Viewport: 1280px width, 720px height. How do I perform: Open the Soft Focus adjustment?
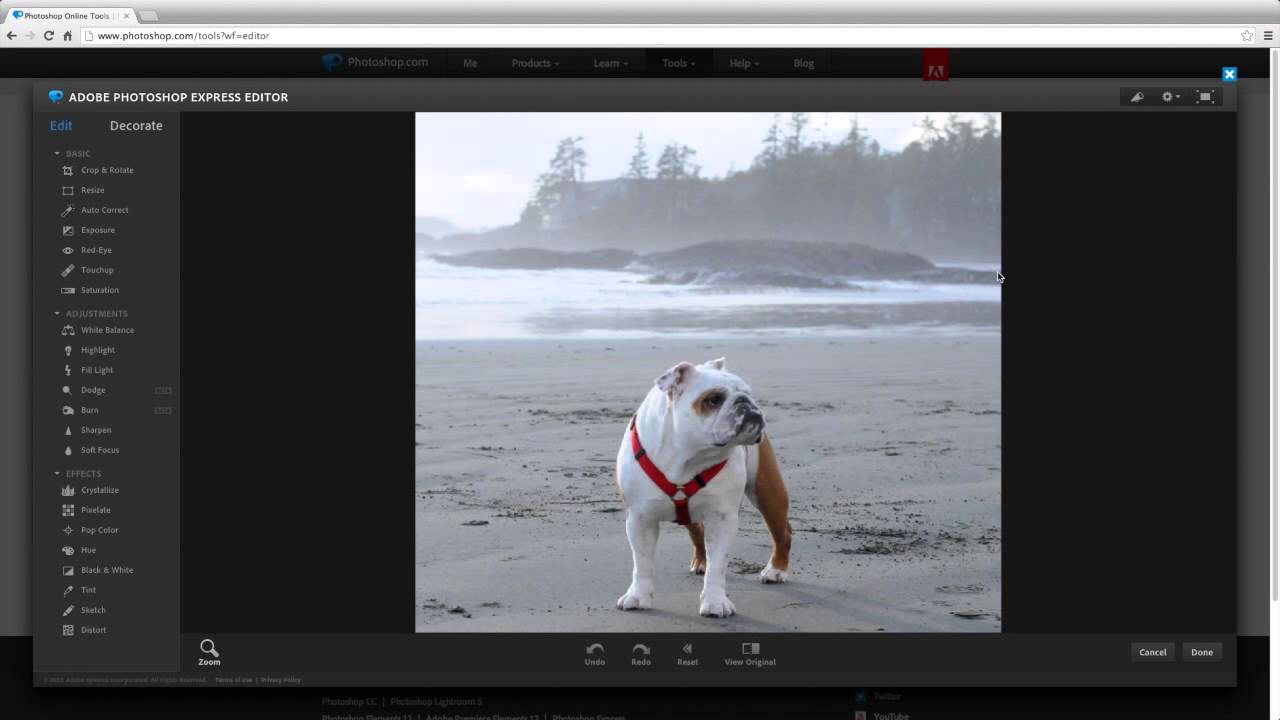[90, 450]
